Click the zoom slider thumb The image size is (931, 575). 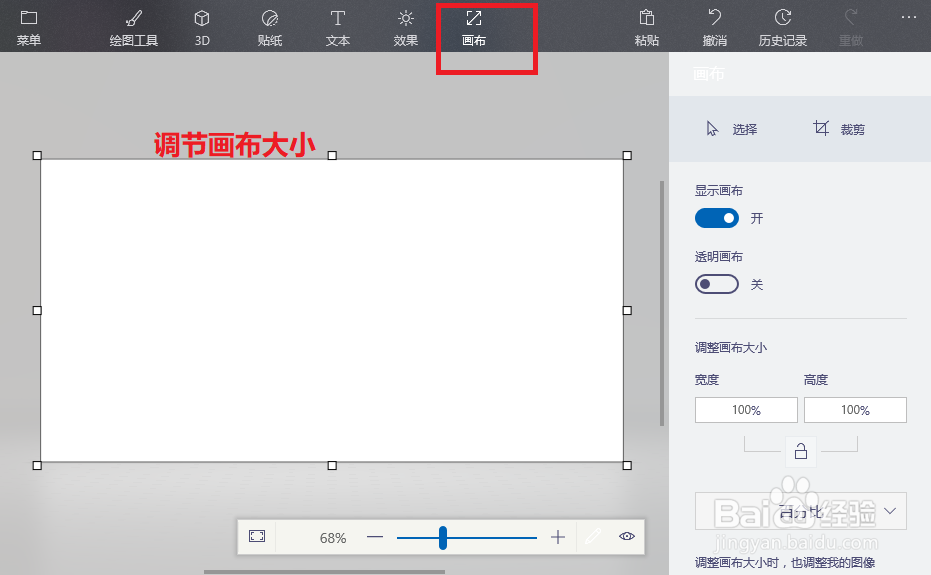click(x=442, y=538)
